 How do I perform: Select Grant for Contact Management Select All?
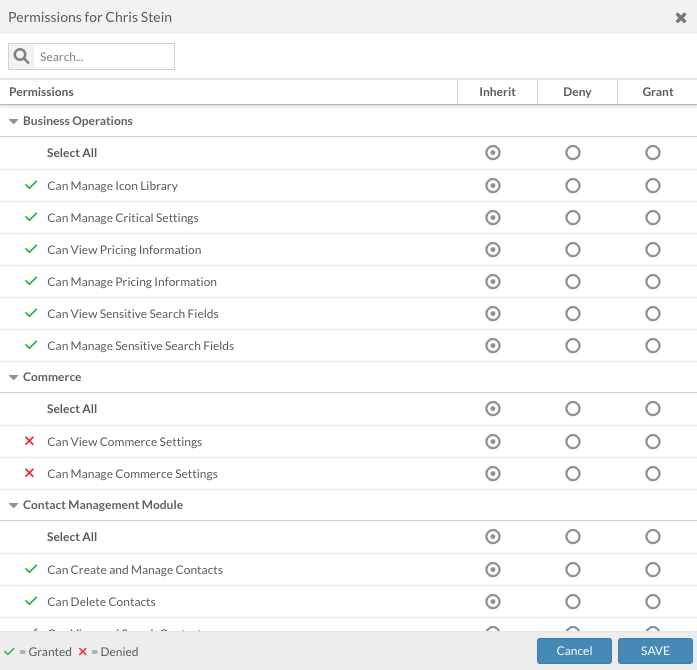pyautogui.click(x=653, y=537)
